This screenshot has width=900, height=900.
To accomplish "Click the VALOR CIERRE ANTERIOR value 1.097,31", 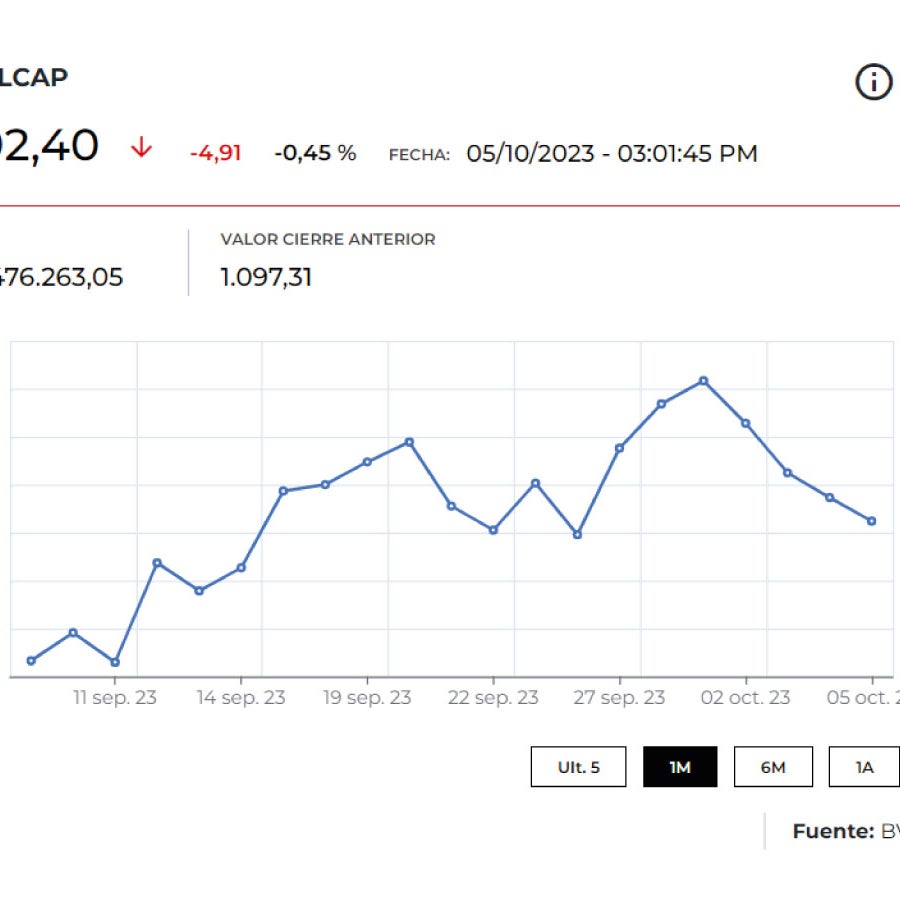I will [266, 277].
